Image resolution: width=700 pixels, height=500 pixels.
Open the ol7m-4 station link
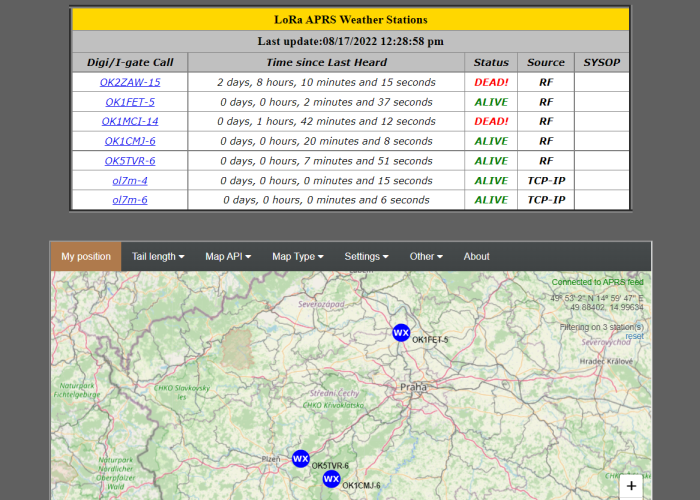(130, 180)
